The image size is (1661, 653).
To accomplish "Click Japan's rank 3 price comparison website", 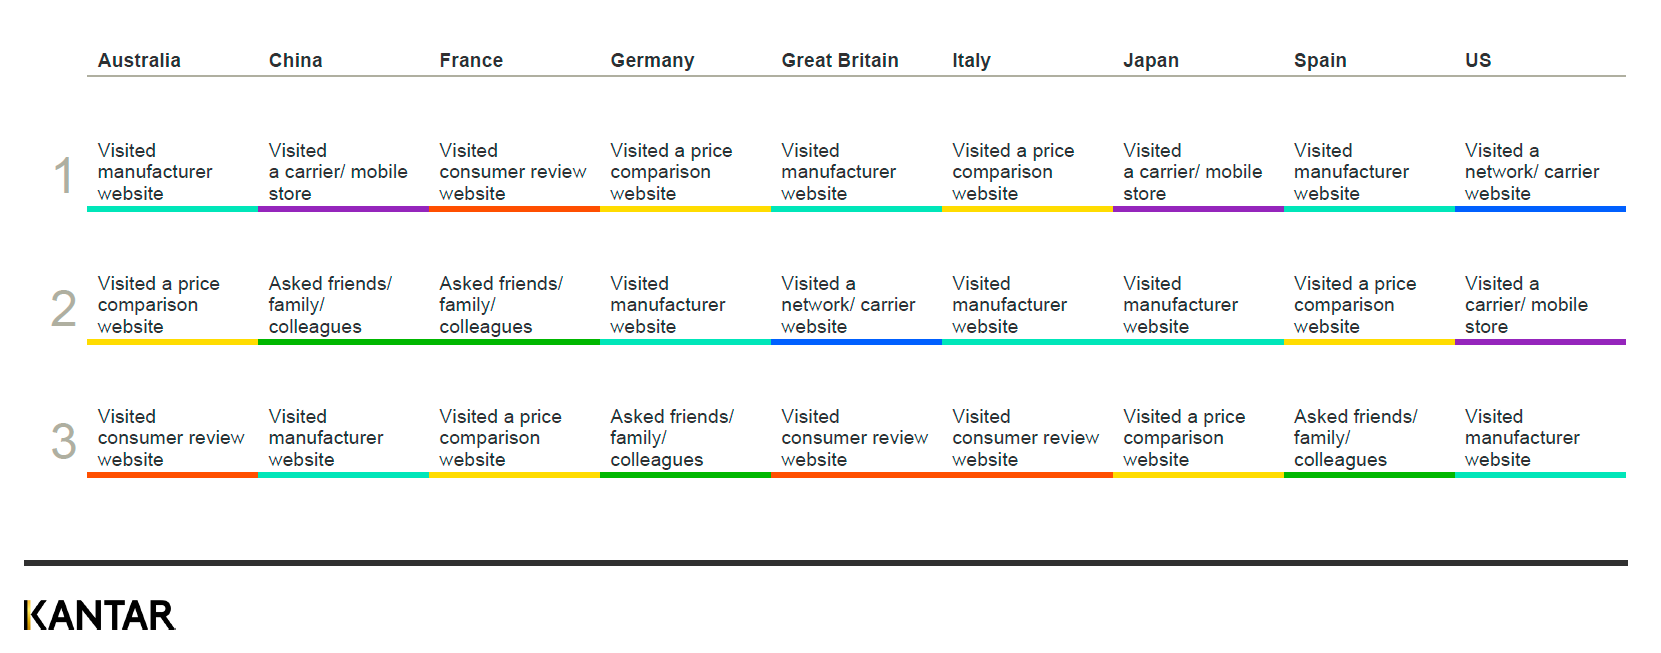I will tap(1183, 438).
